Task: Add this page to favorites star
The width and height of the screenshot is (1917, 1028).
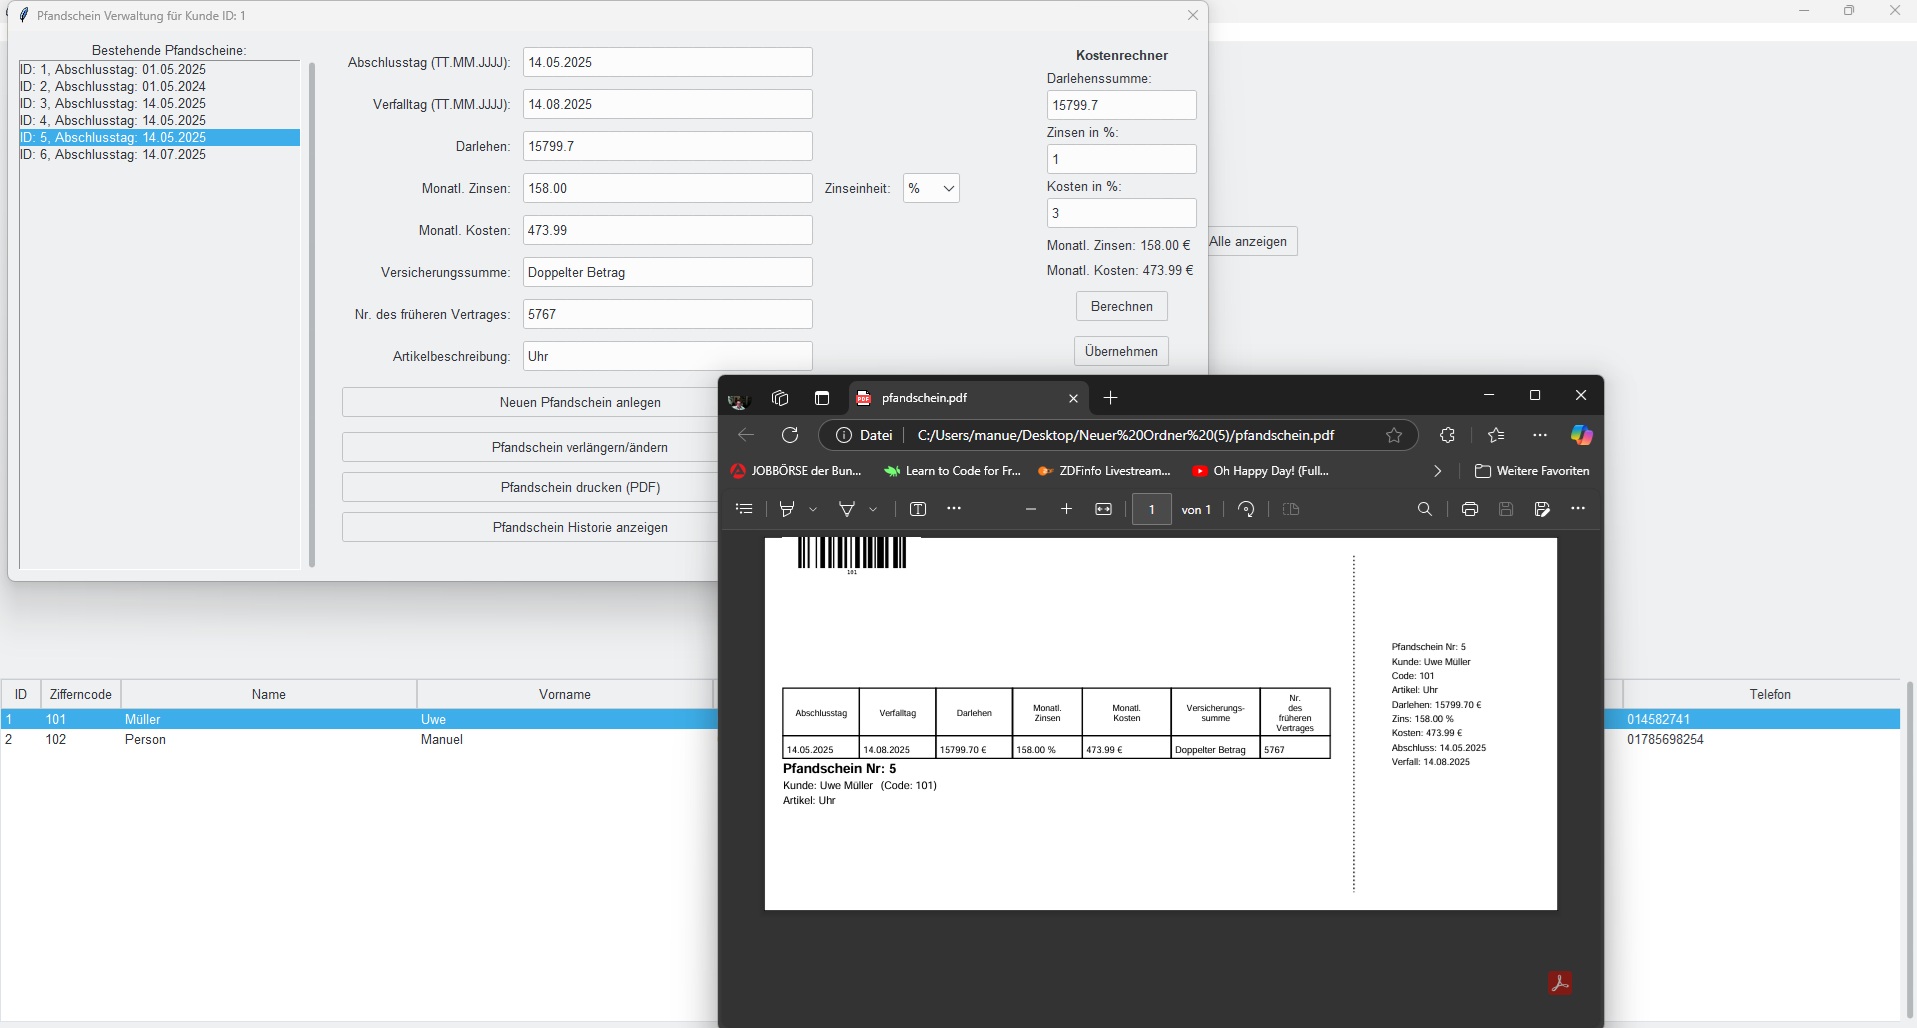Action: [x=1394, y=435]
